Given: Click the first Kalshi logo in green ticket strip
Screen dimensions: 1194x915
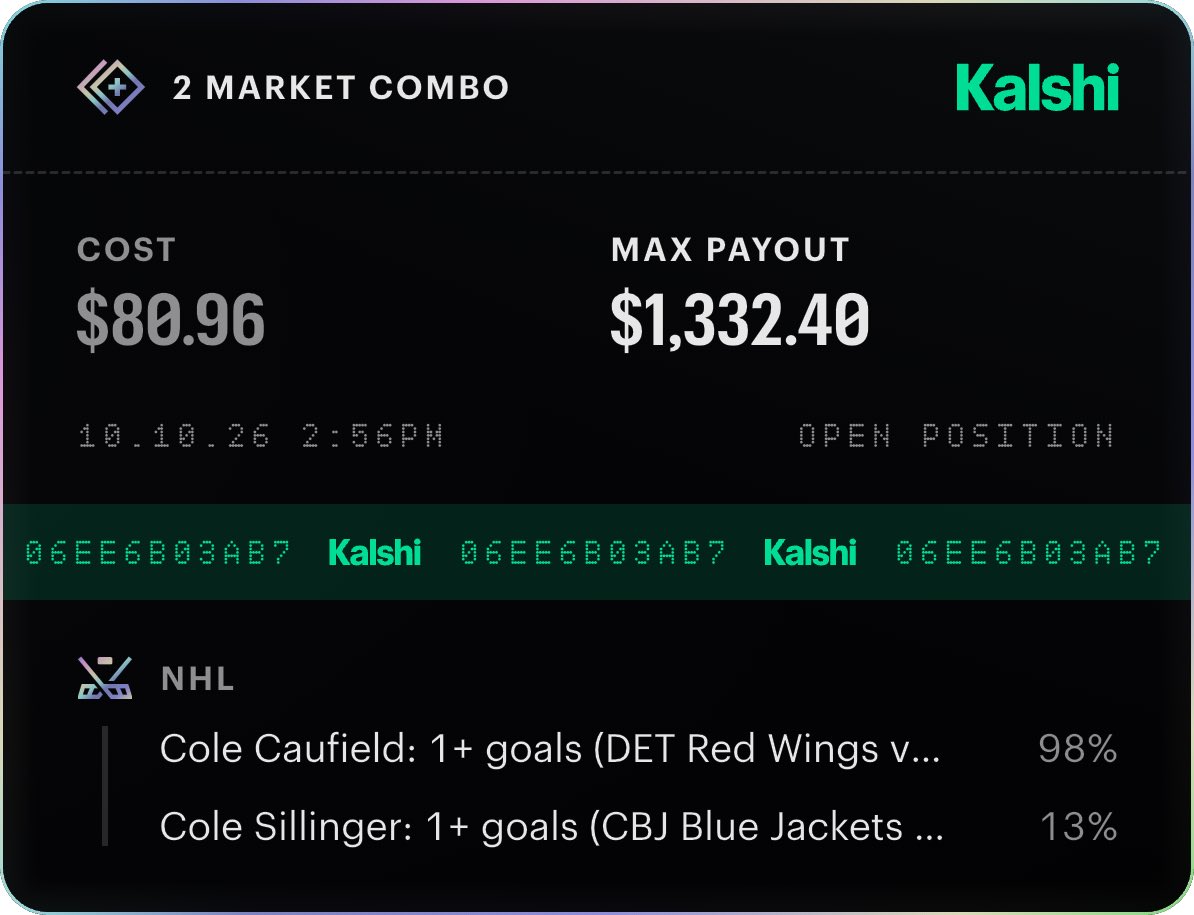Looking at the screenshot, I should pyautogui.click(x=374, y=553).
